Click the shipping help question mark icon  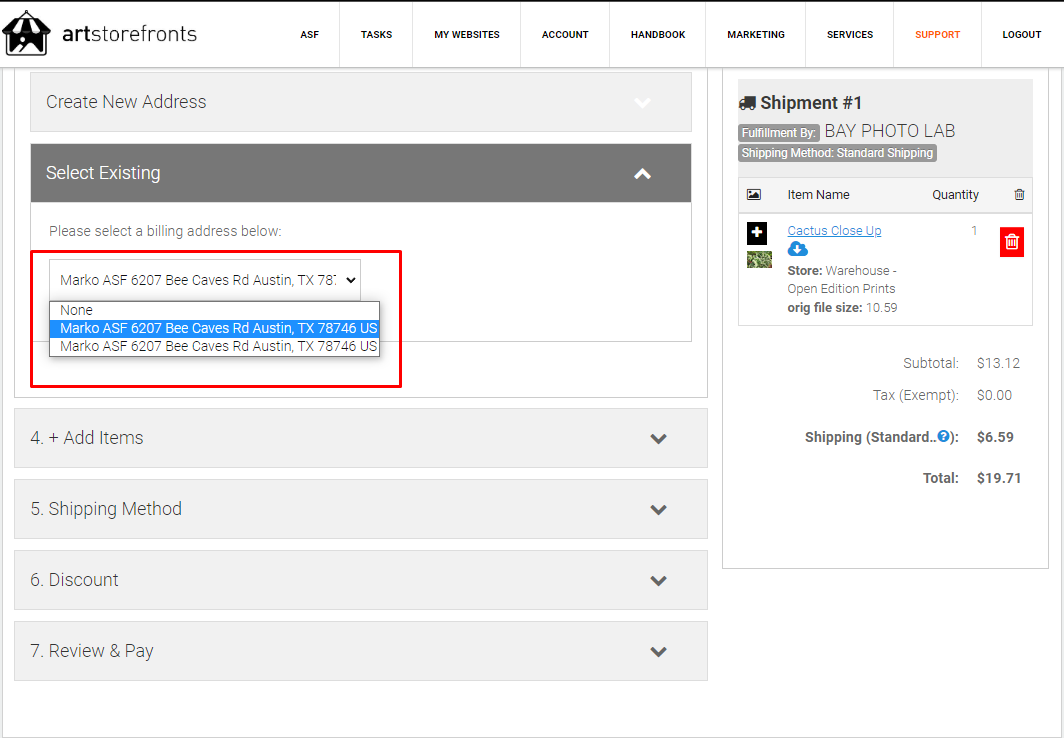click(x=943, y=436)
